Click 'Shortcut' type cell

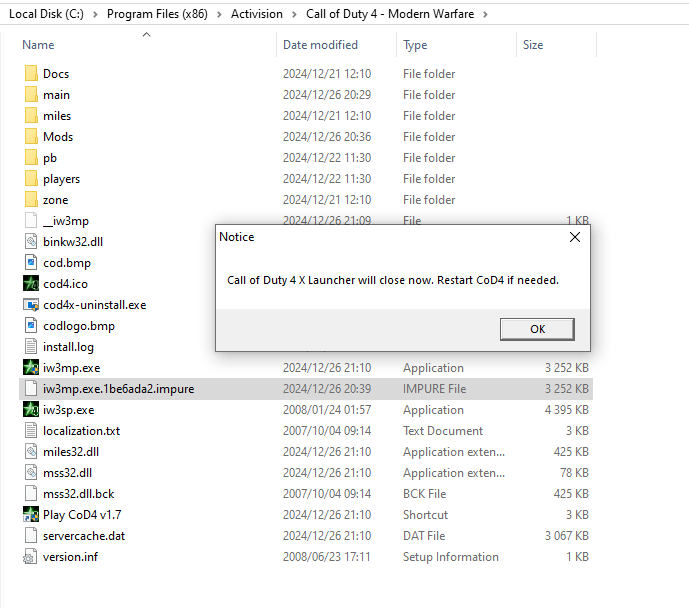425,515
